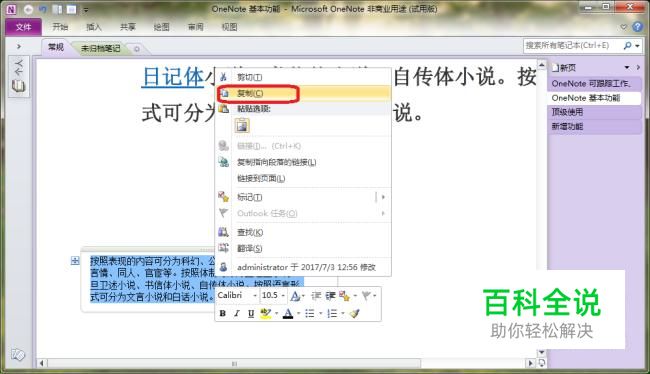Apply bullet list from the mini toolbar
650x374 pixels.
310,313
